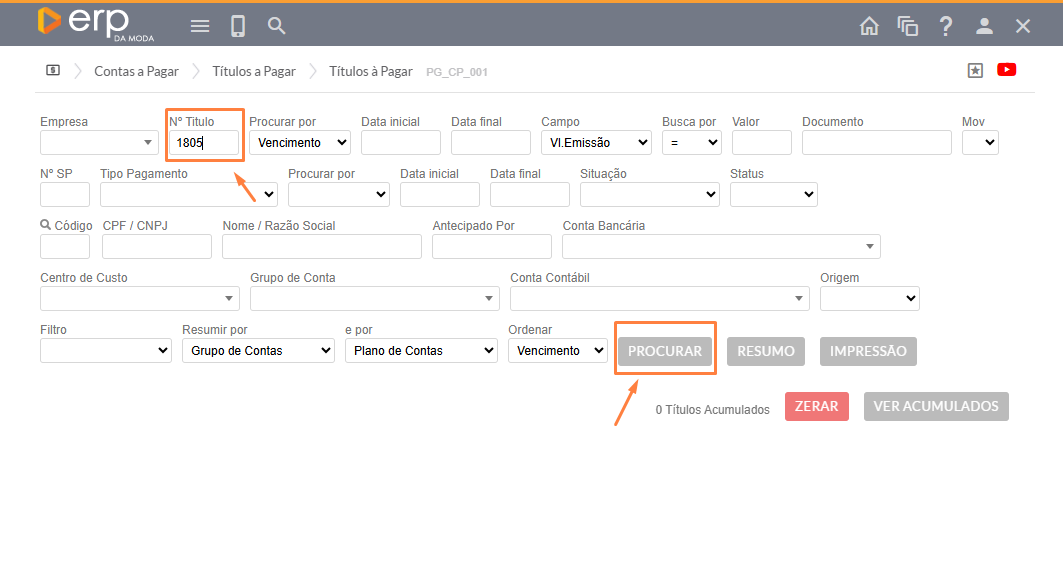Image resolution: width=1063 pixels, height=576 pixels.
Task: Click into the Nome / Razão Social field
Action: [x=322, y=247]
